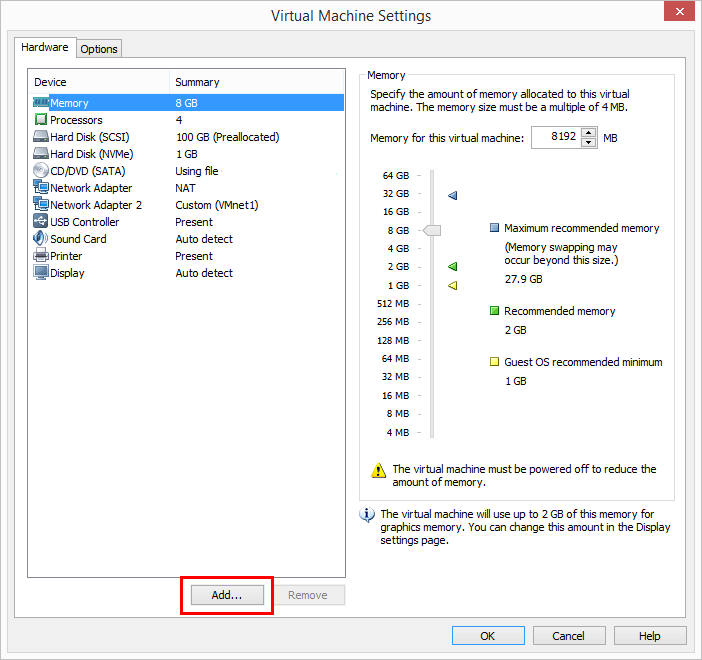The height and width of the screenshot is (660, 702).
Task: Click the Printer icon
Action: click(x=41, y=255)
